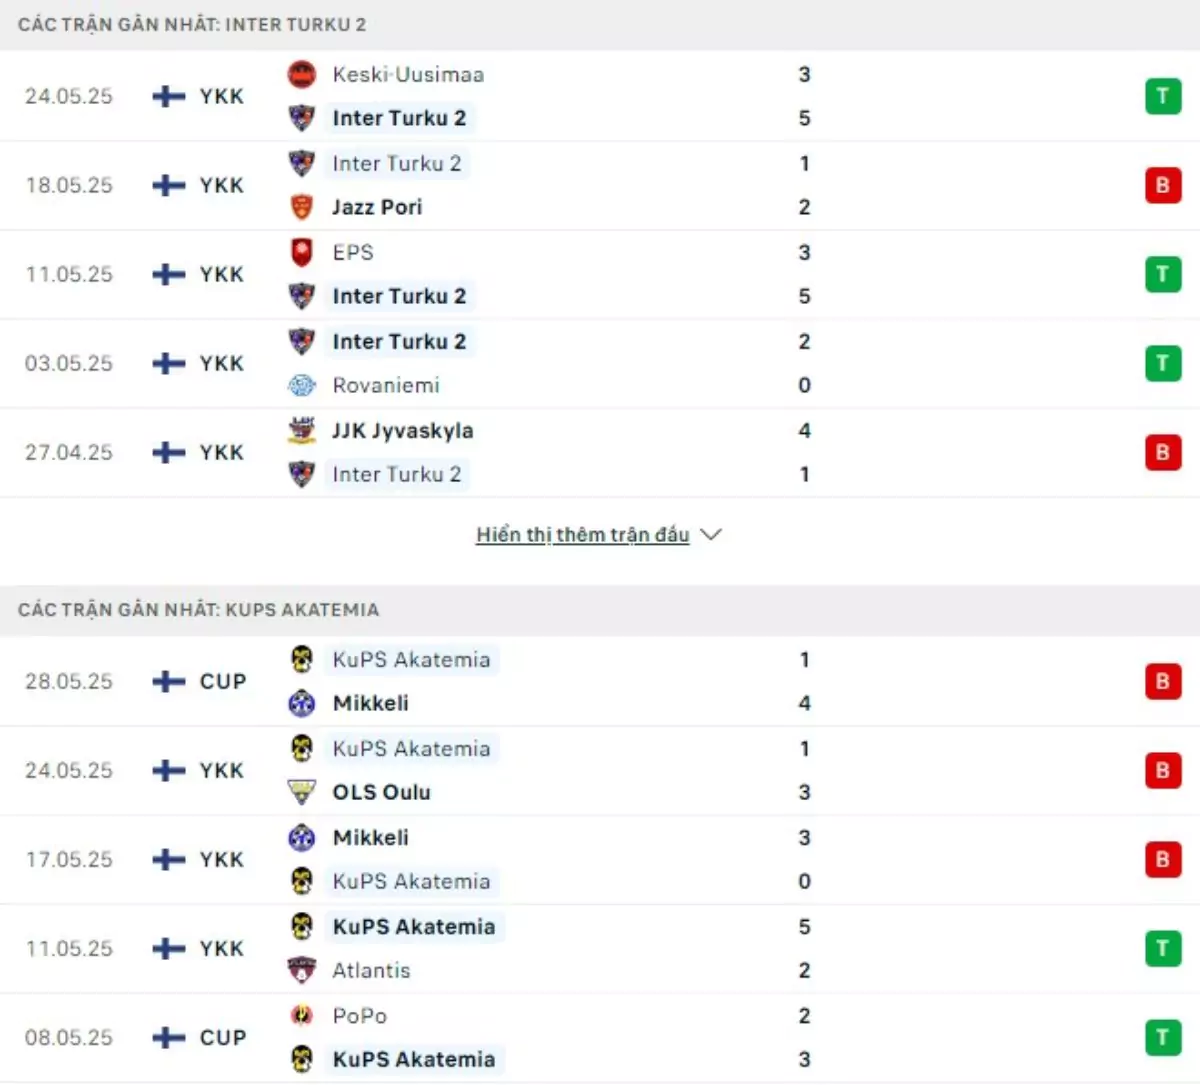
Task: Open the Inter Turku 2 team page
Action: [400, 118]
